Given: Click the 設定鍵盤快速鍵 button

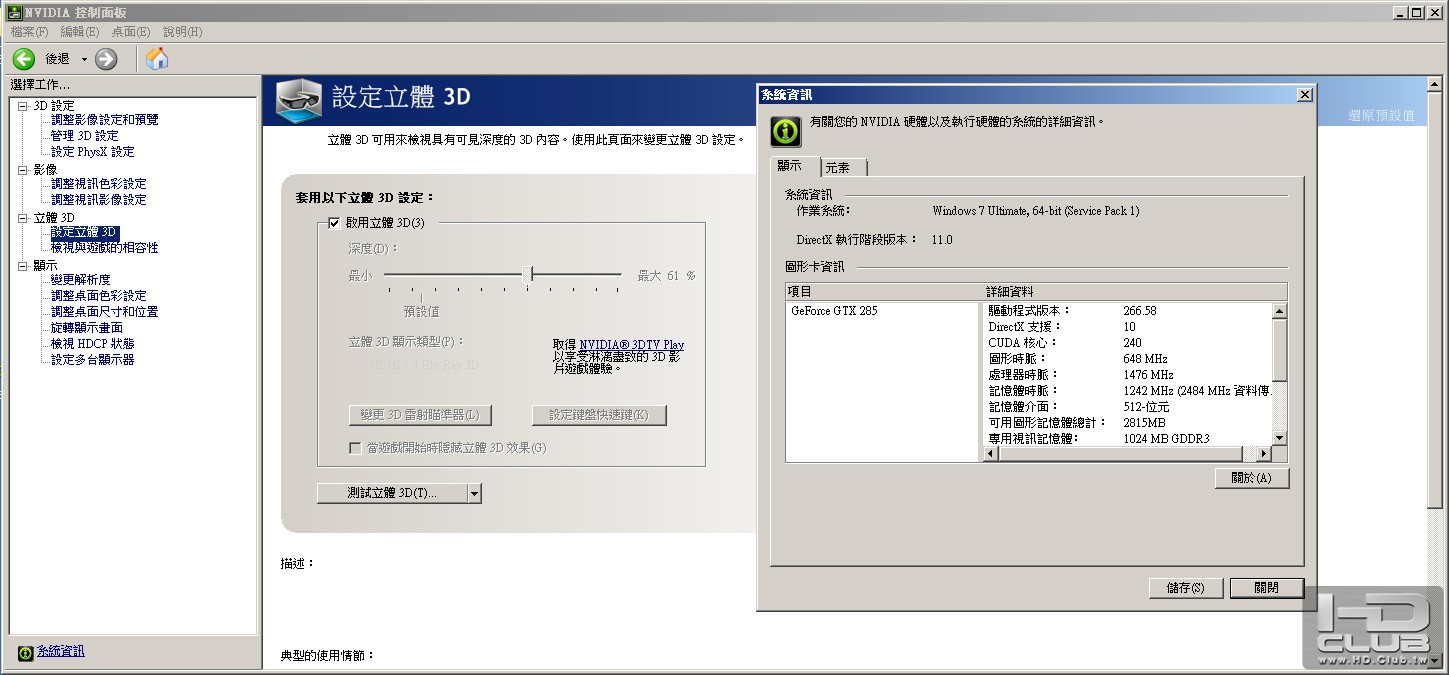Looking at the screenshot, I should 599,415.
